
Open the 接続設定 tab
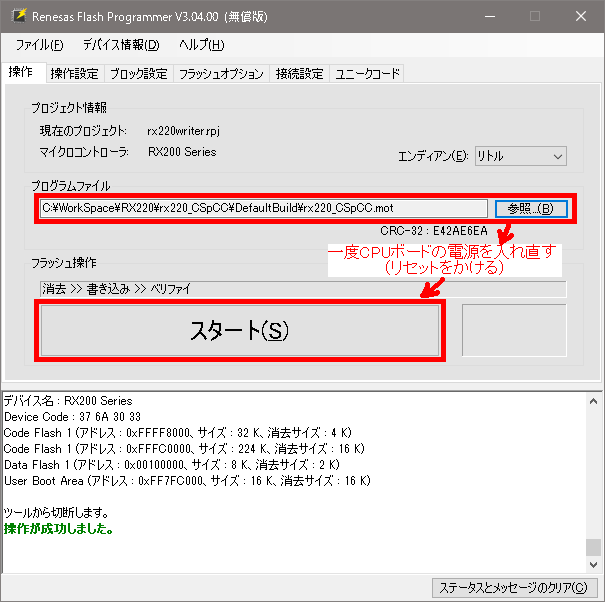pyautogui.click(x=299, y=73)
